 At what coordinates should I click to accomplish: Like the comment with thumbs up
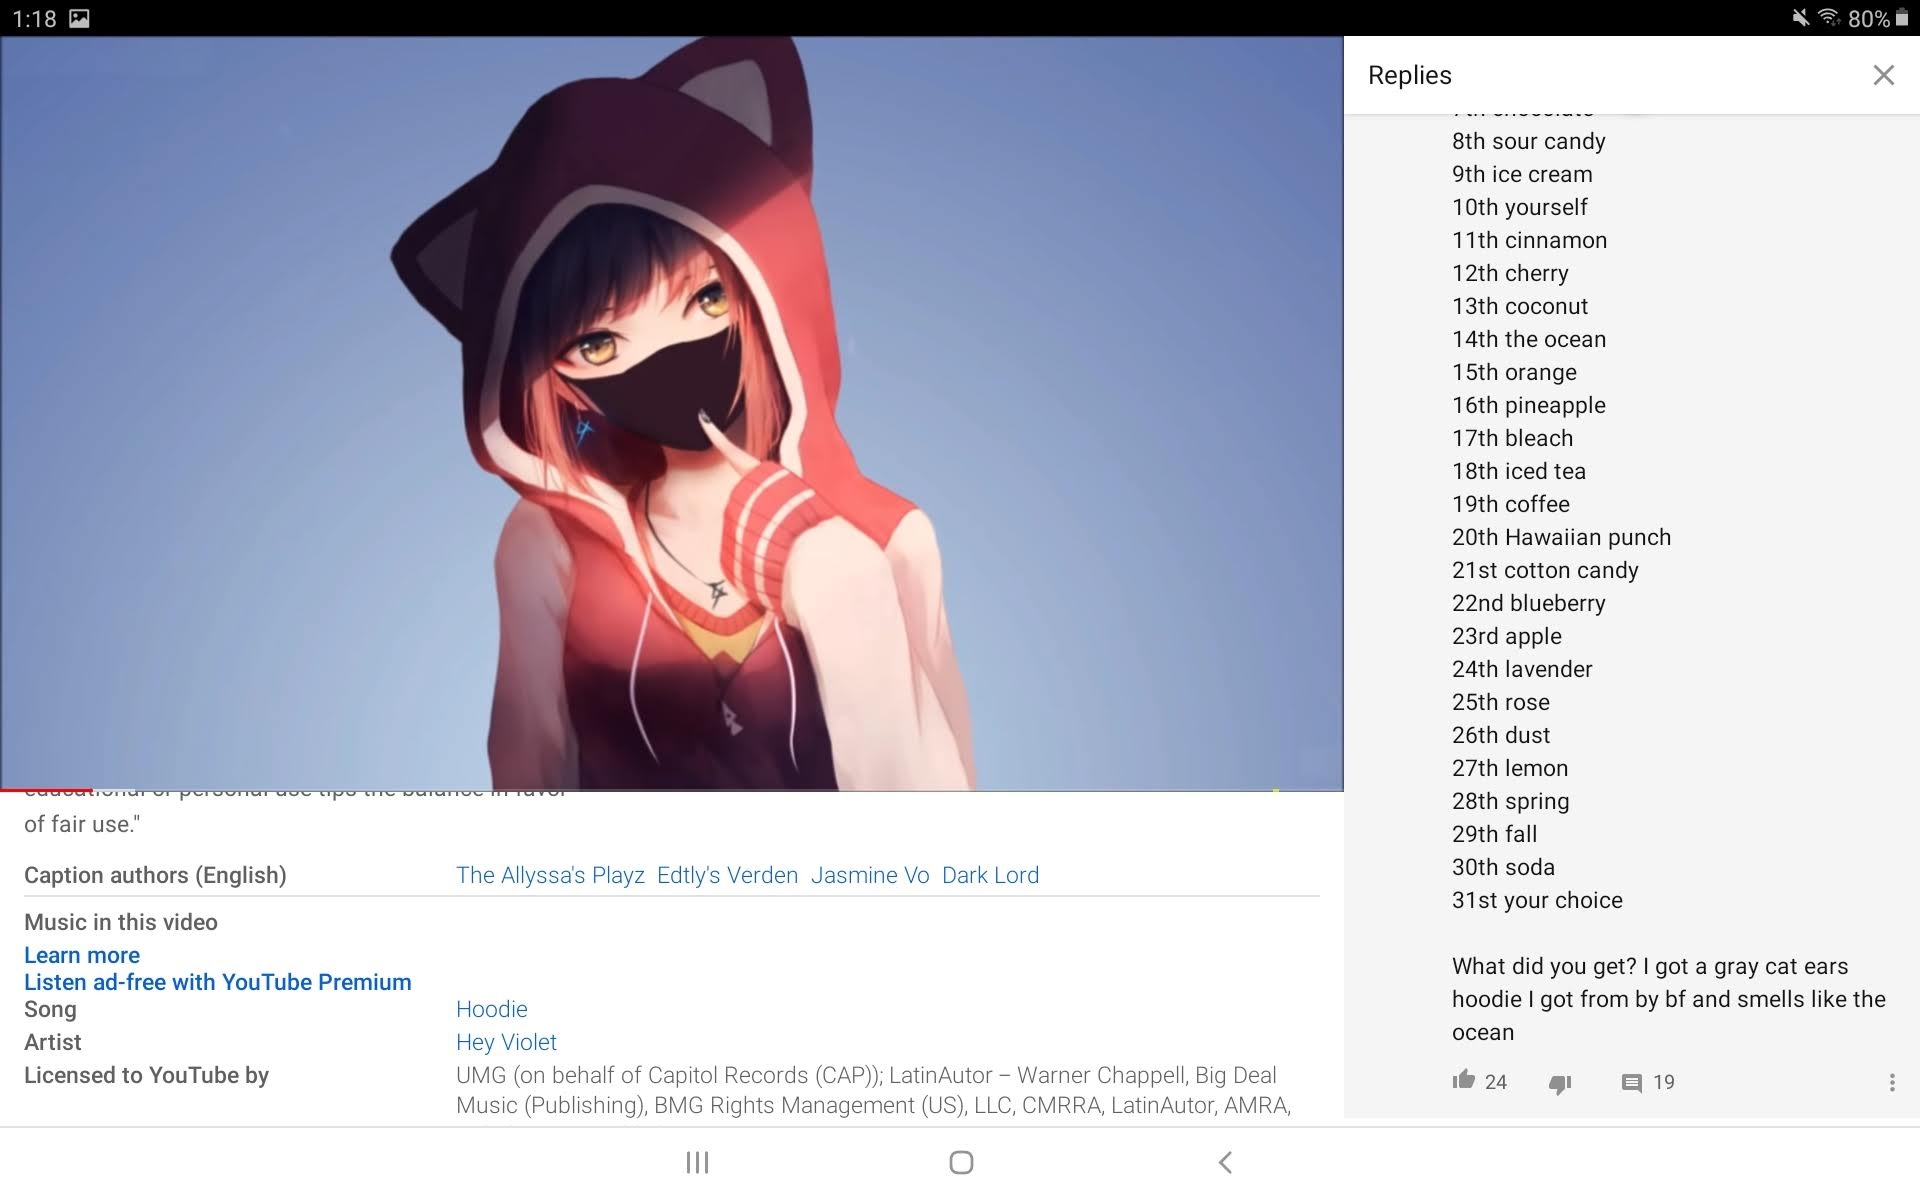(x=1464, y=1080)
